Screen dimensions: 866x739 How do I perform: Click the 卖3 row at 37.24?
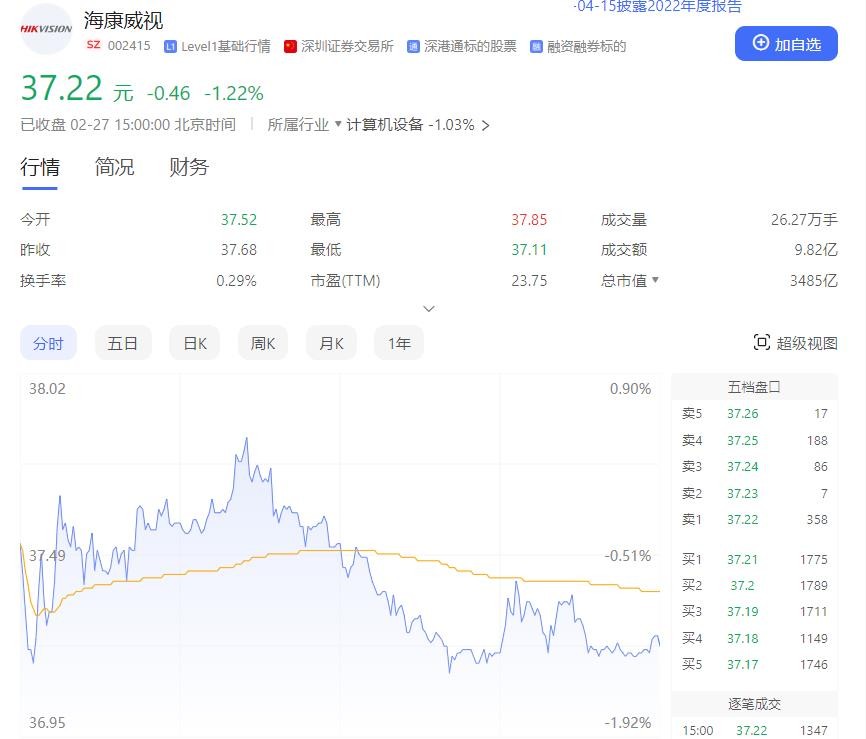[754, 467]
